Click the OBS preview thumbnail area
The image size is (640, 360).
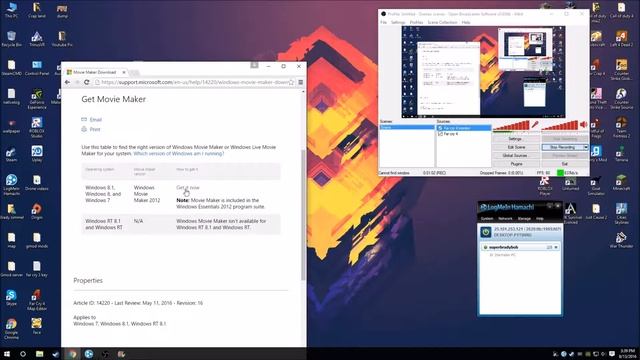[x=483, y=72]
